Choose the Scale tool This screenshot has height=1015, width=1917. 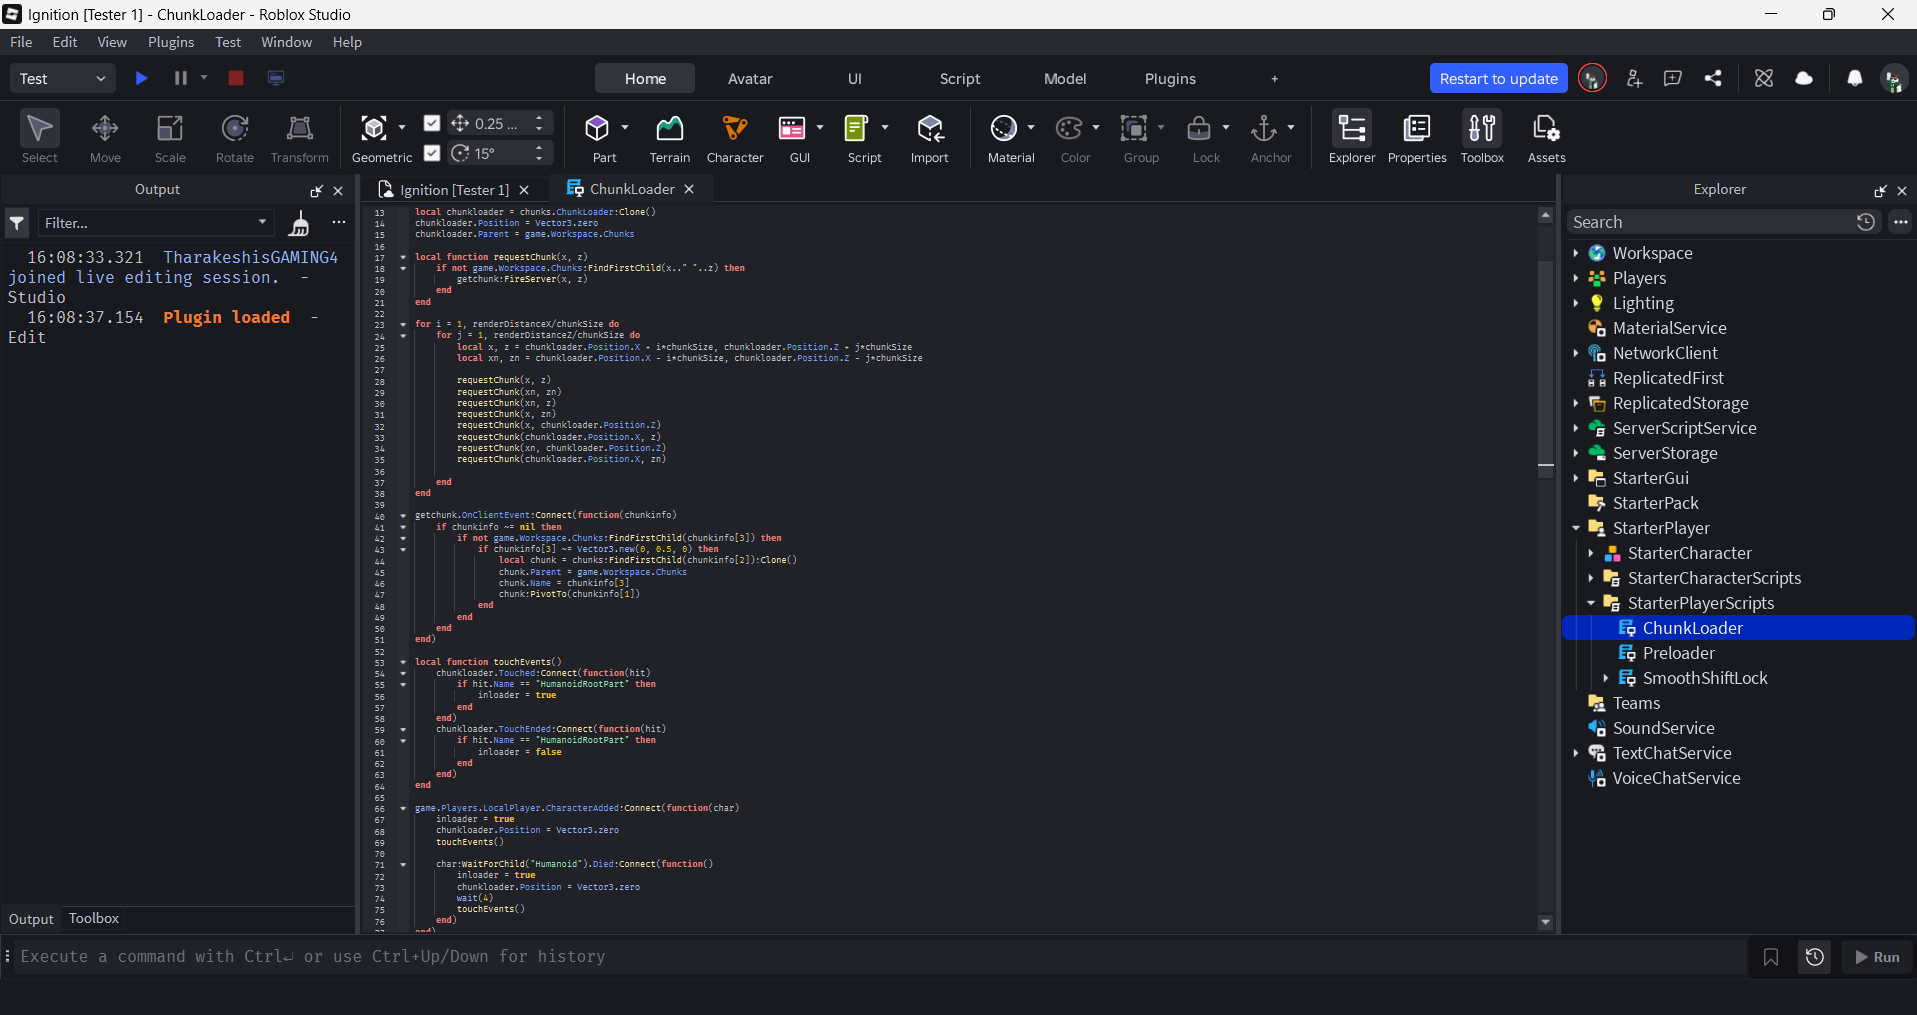pyautogui.click(x=170, y=137)
